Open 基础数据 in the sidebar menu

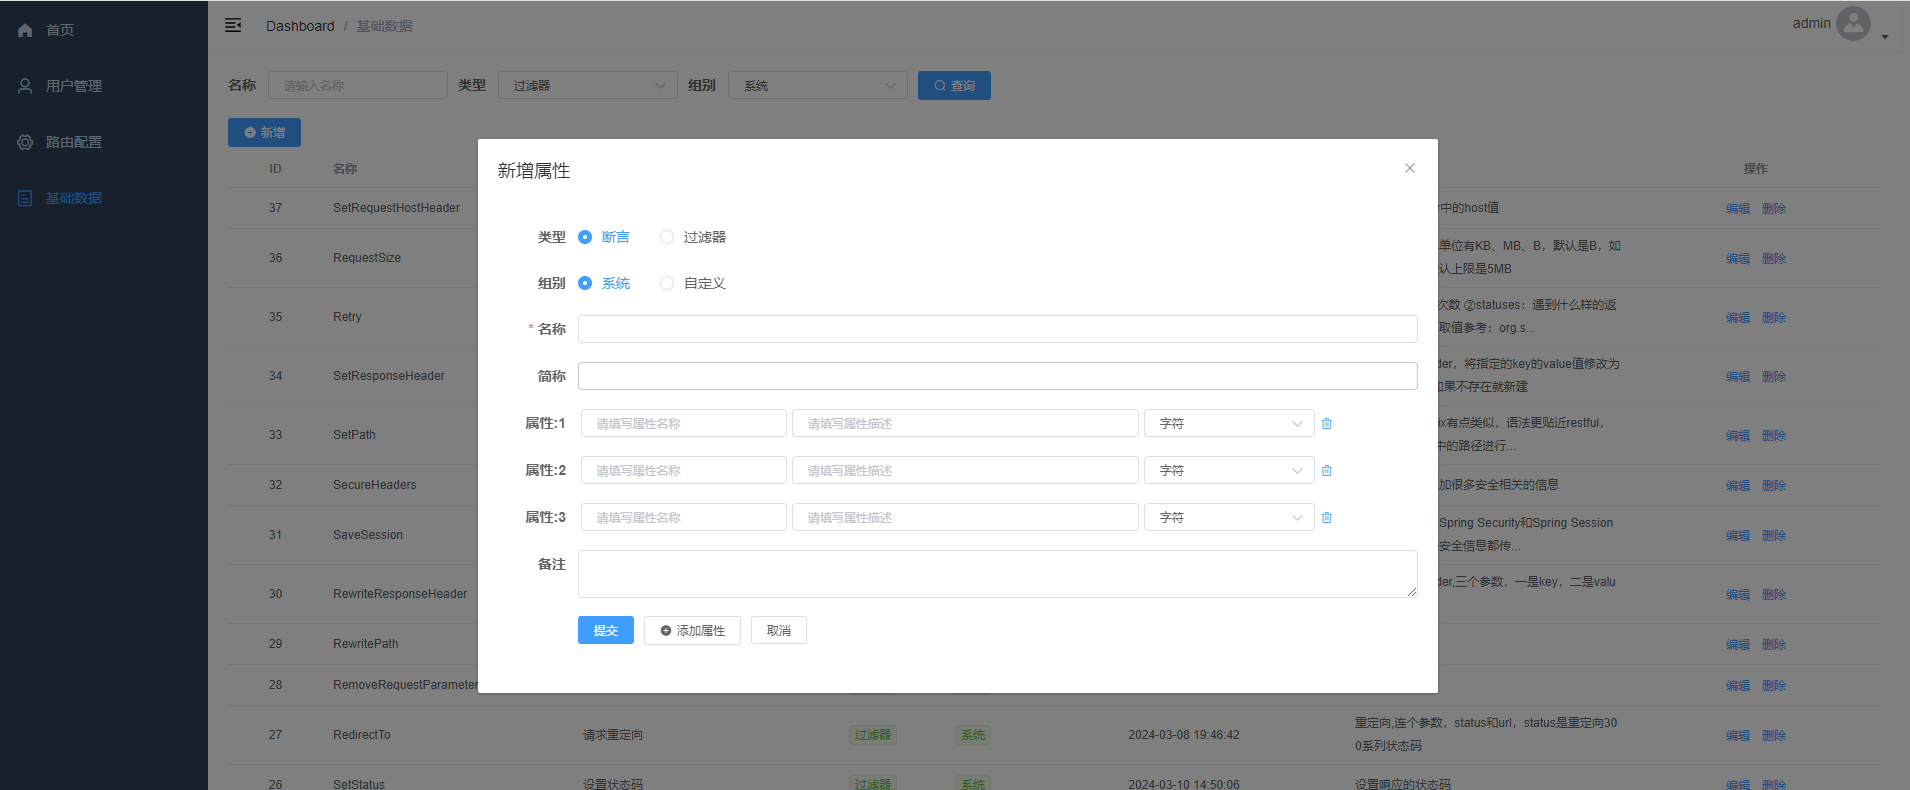click(x=104, y=198)
